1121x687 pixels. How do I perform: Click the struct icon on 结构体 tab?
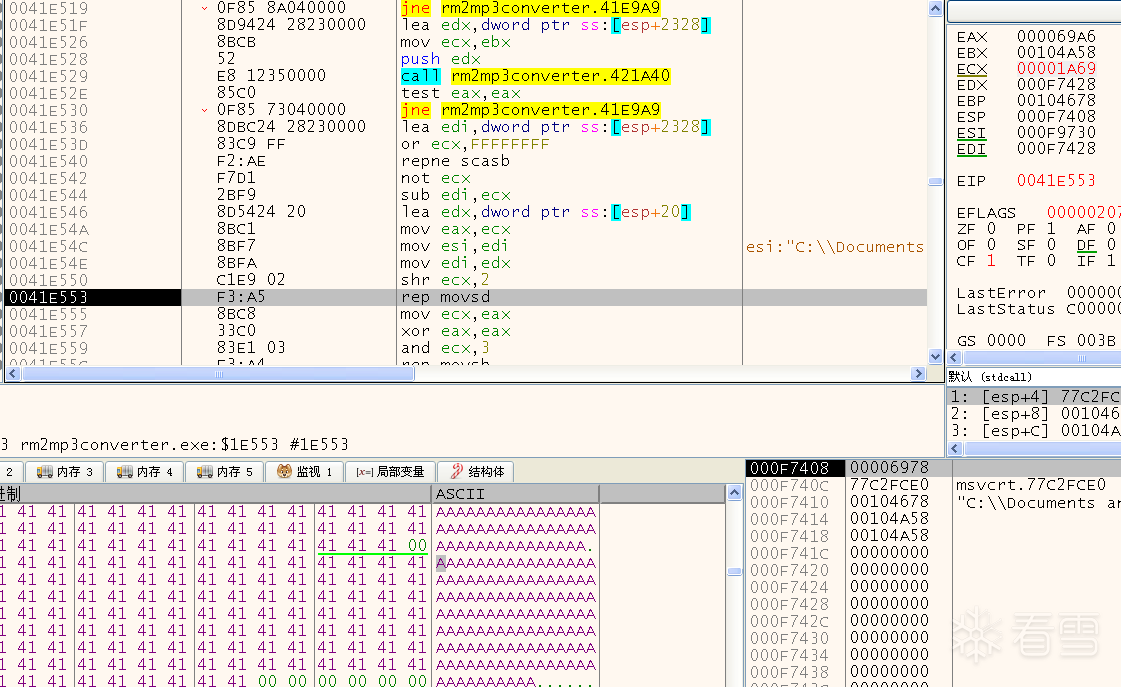pos(456,471)
